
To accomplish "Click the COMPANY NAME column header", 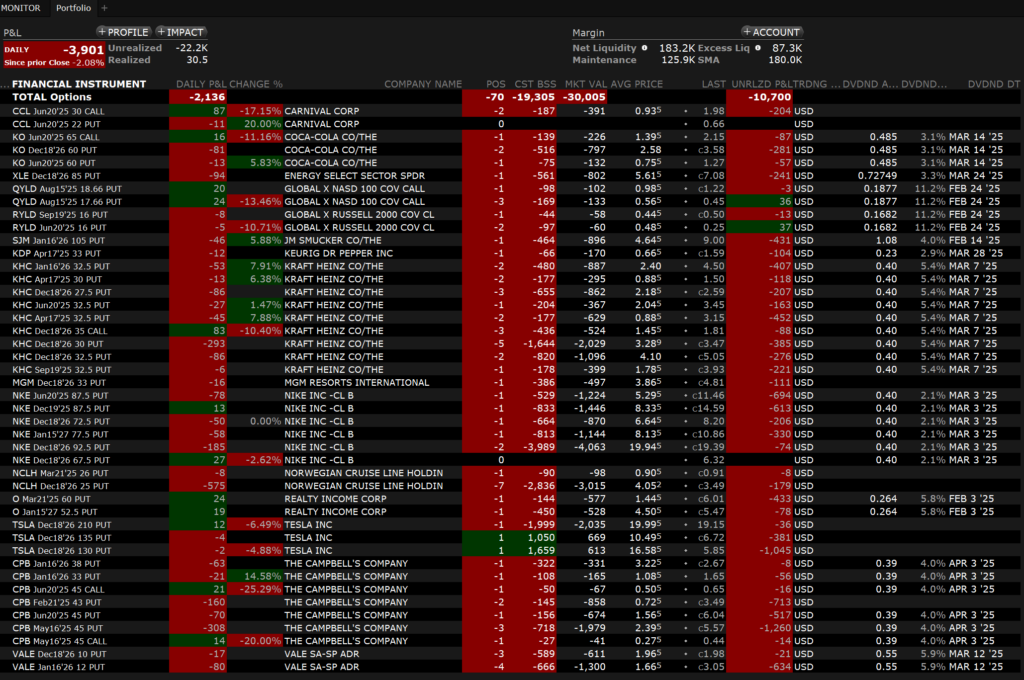I will click(x=423, y=84).
